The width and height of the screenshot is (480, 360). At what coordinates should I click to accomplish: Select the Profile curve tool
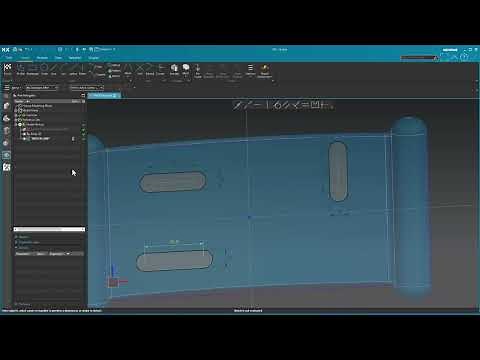[x=21, y=70]
